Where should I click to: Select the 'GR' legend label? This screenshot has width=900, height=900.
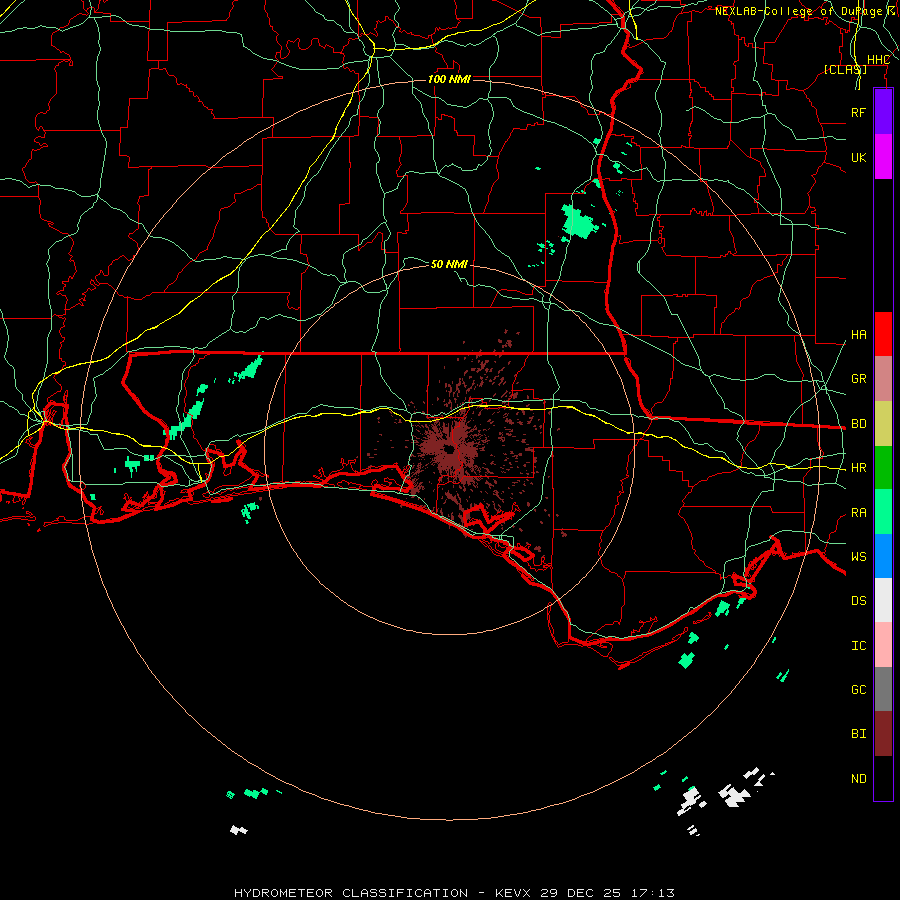coord(858,379)
